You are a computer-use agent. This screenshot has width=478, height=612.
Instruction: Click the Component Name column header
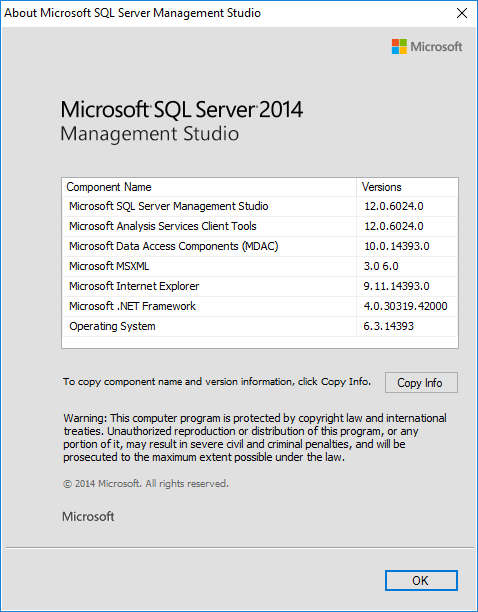(209, 187)
